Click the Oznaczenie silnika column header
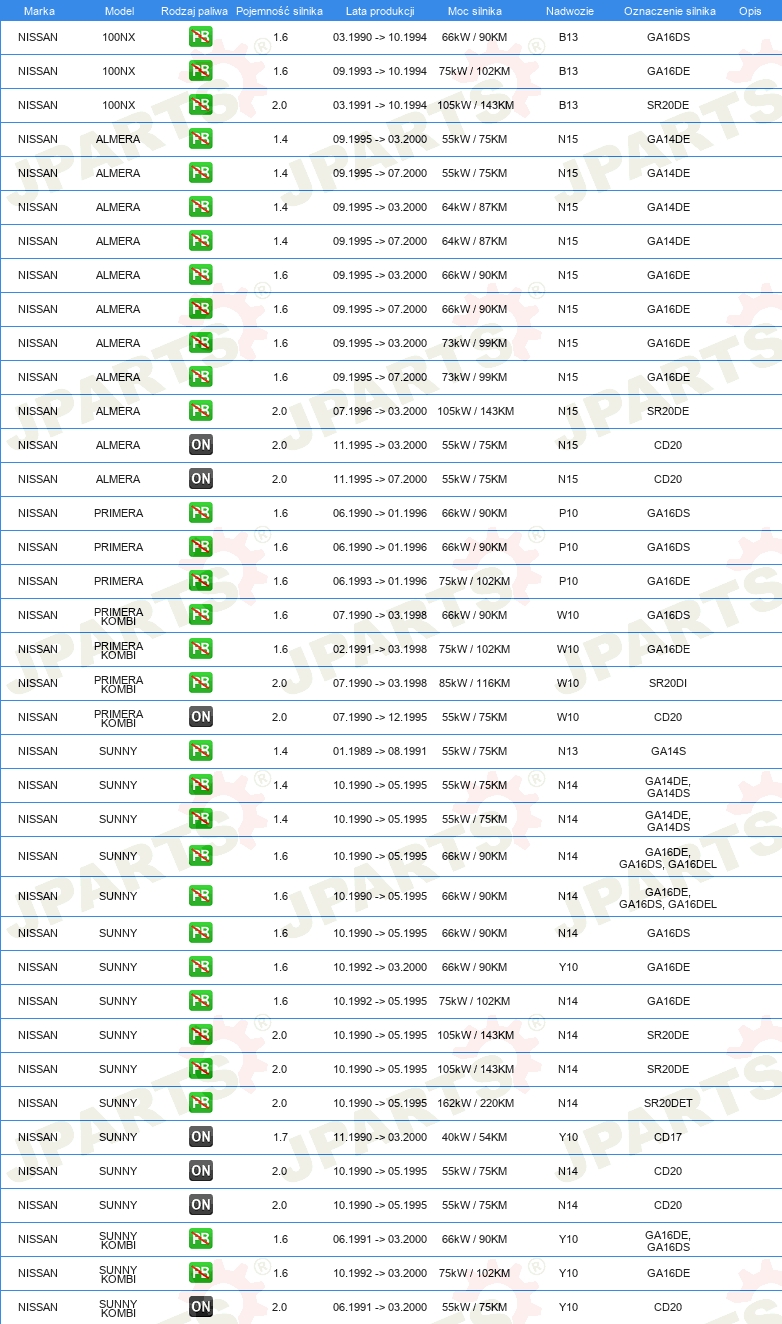Viewport: 782px width, 1324px height. [669, 11]
